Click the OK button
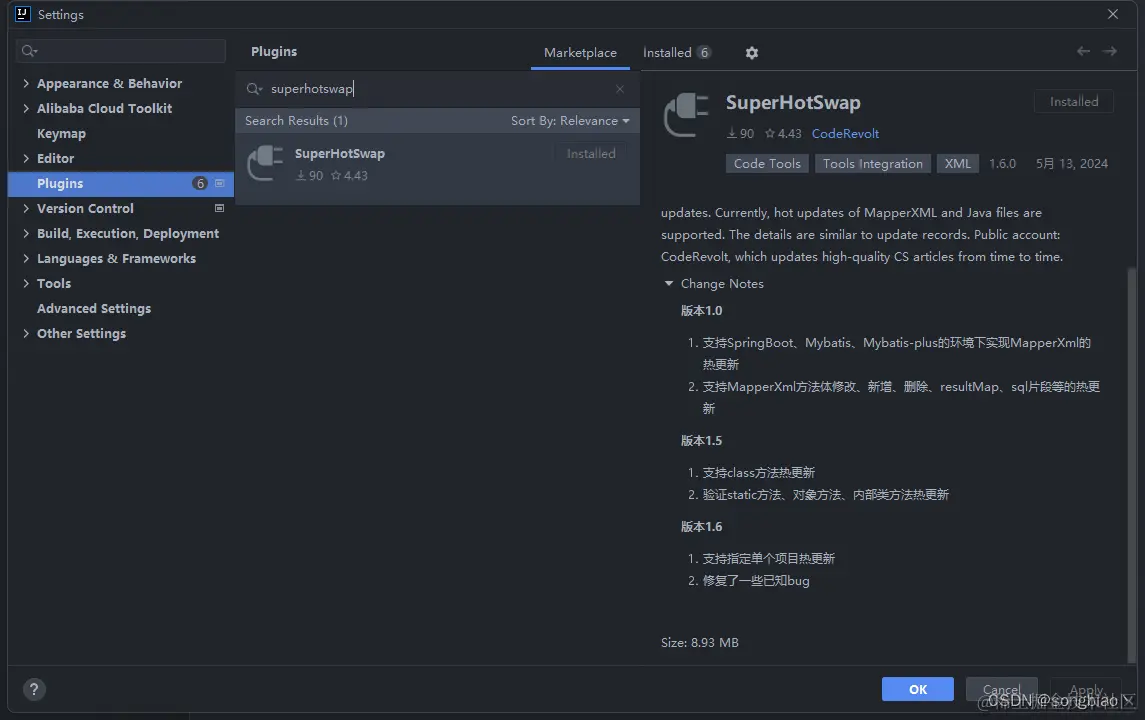The image size is (1145, 720). (917, 689)
